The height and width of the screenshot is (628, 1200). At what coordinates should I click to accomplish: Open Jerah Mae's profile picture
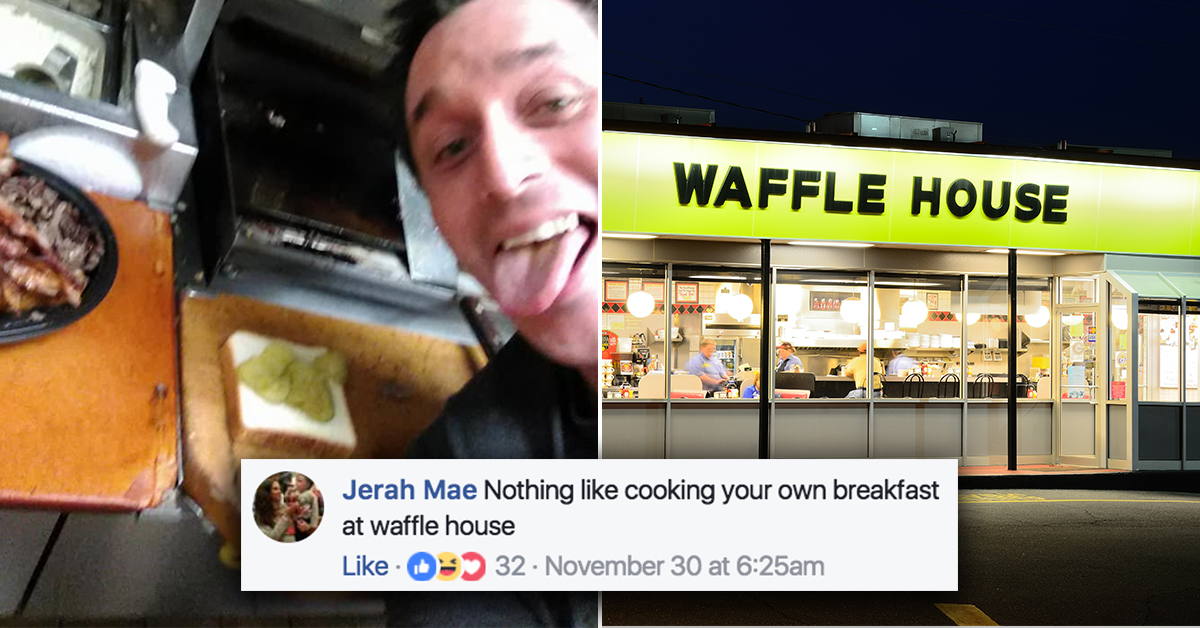coord(288,507)
